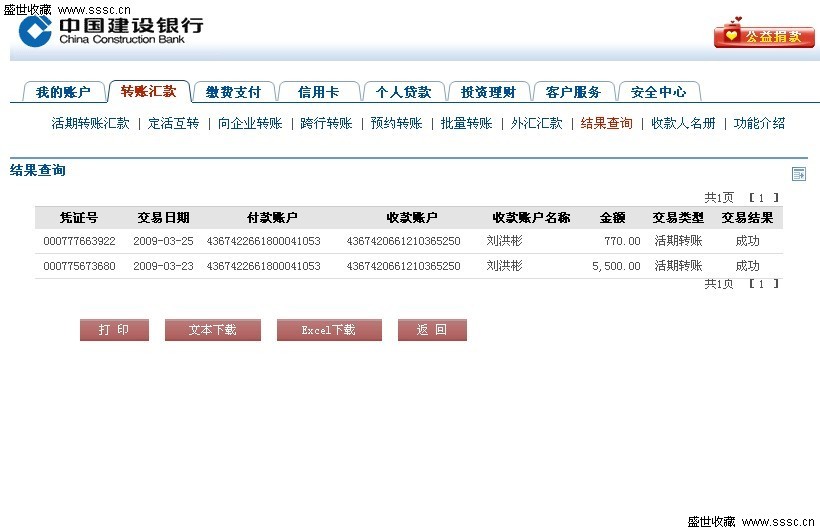This screenshot has width=820, height=532.
Task: Click the 公益捐款 charity donation banner
Action: (x=764, y=35)
